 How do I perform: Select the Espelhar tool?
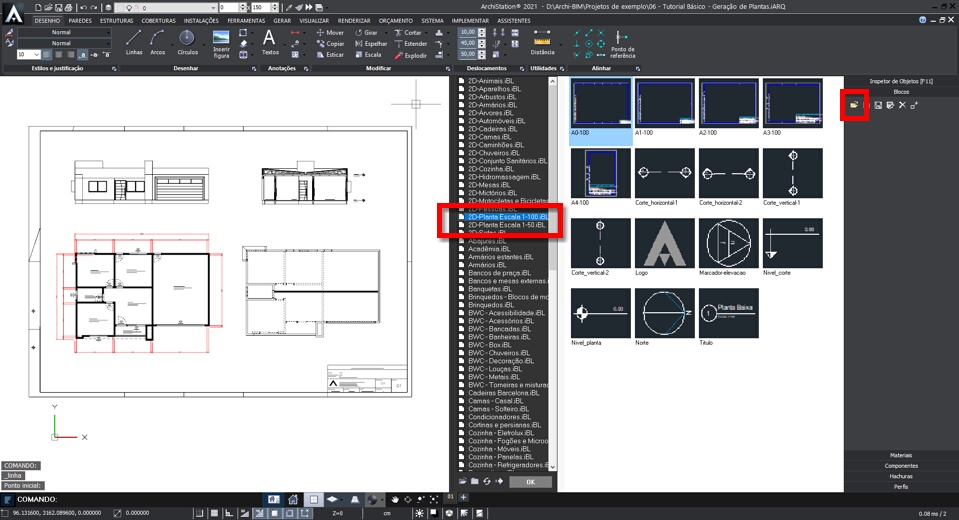point(371,43)
